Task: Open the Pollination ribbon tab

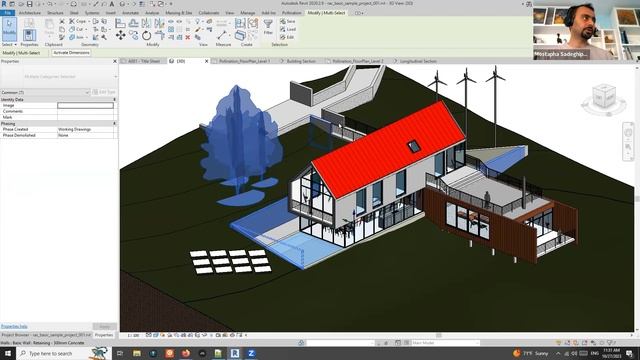Action: (x=291, y=13)
